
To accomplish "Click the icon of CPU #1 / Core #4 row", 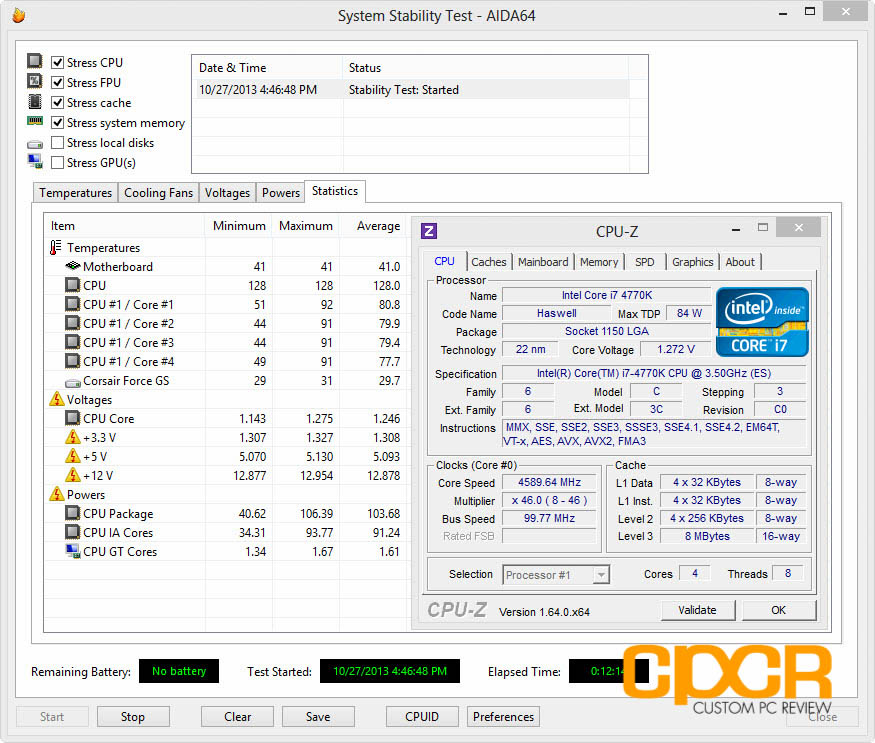I will [73, 361].
